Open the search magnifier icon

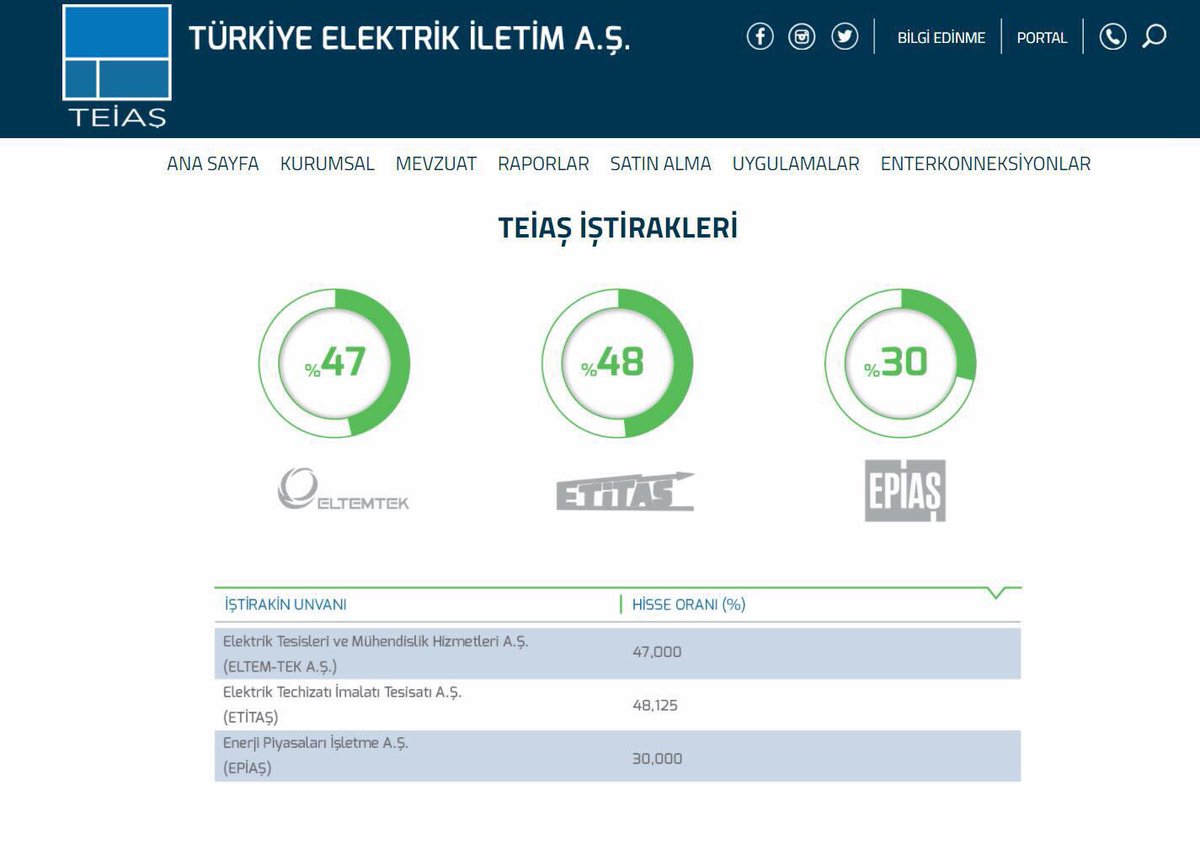coord(1155,37)
